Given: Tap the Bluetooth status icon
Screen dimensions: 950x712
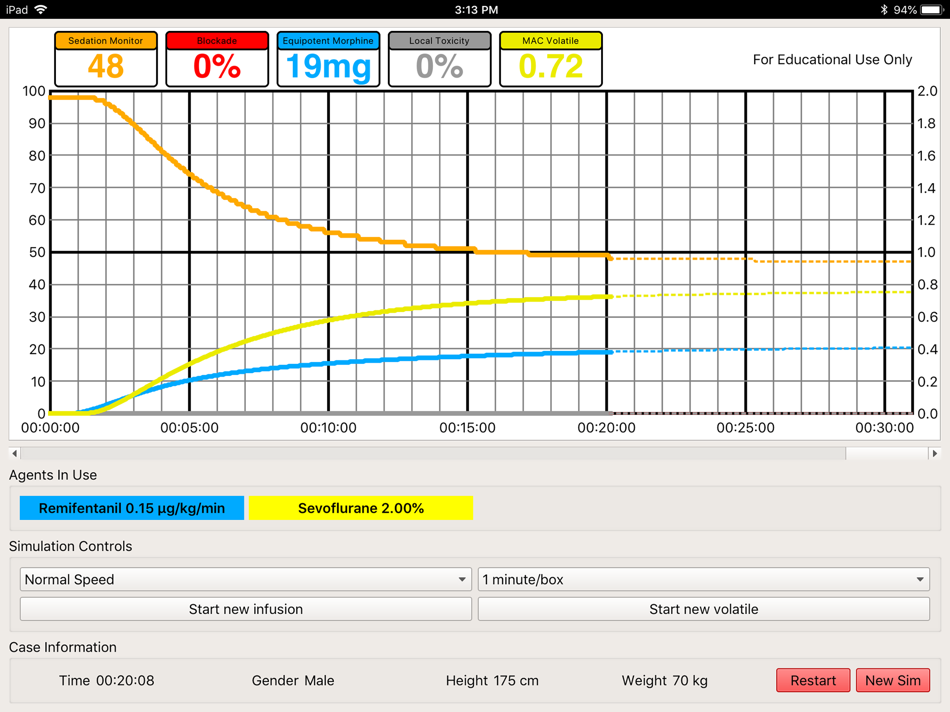Looking at the screenshot, I should (884, 10).
